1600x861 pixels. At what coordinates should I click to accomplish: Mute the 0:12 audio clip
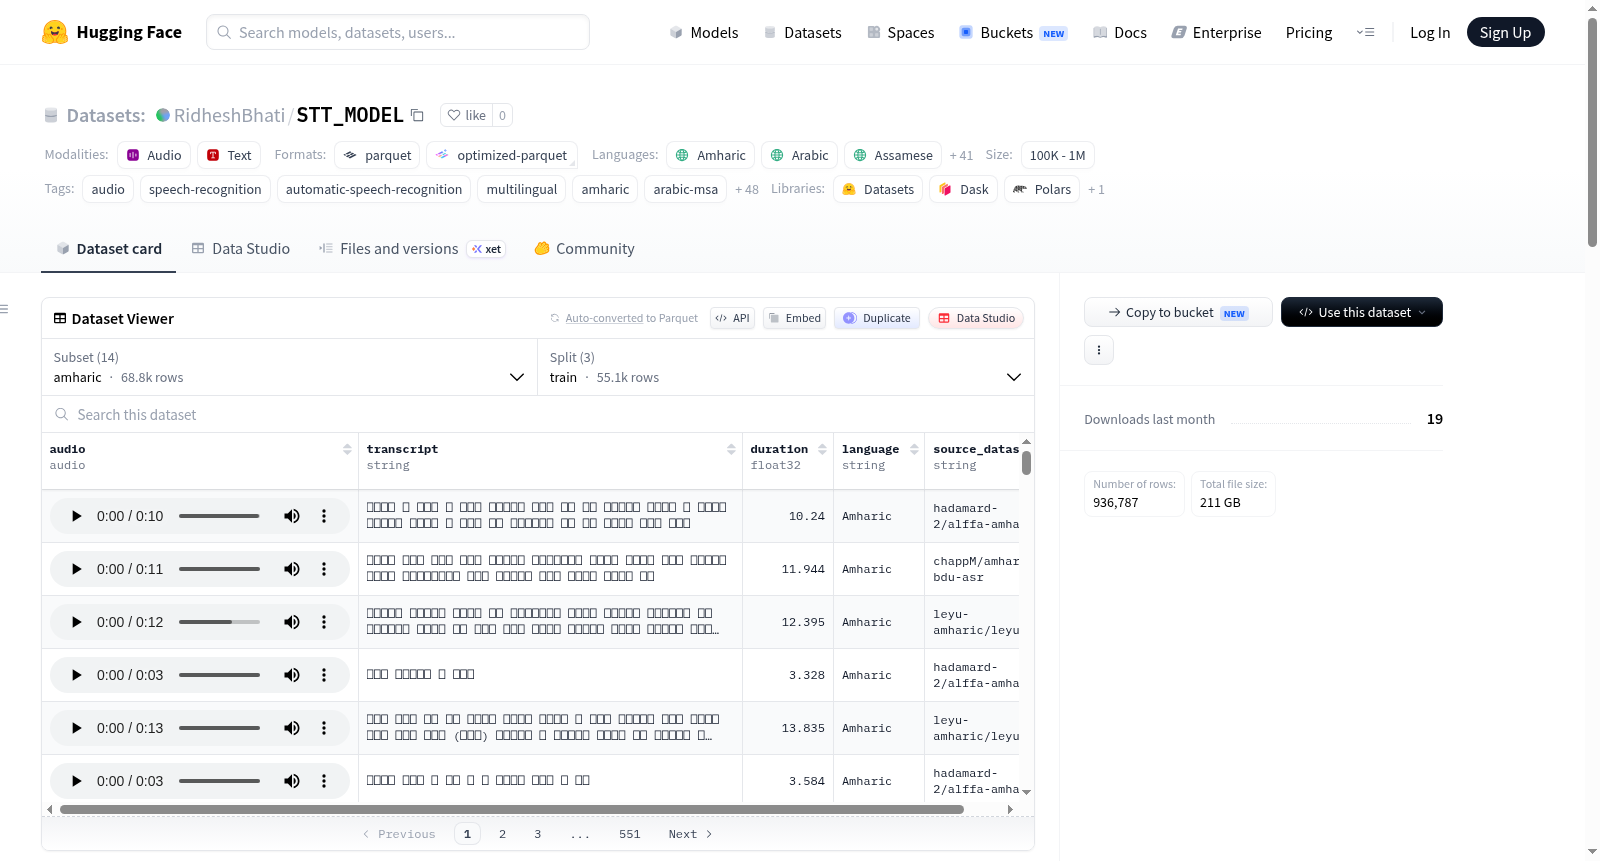[292, 622]
